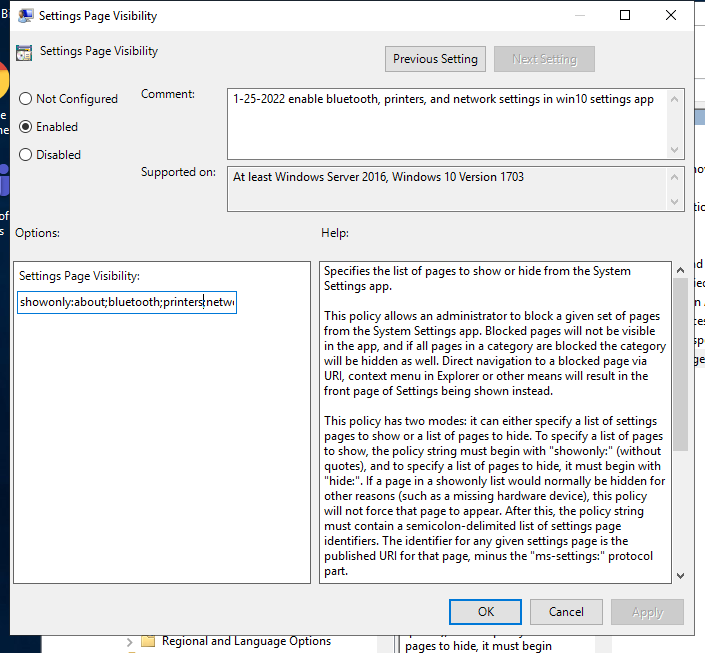This screenshot has height=653, width=705.
Task: Expand the Regional and Language Options node
Action: 129,641
